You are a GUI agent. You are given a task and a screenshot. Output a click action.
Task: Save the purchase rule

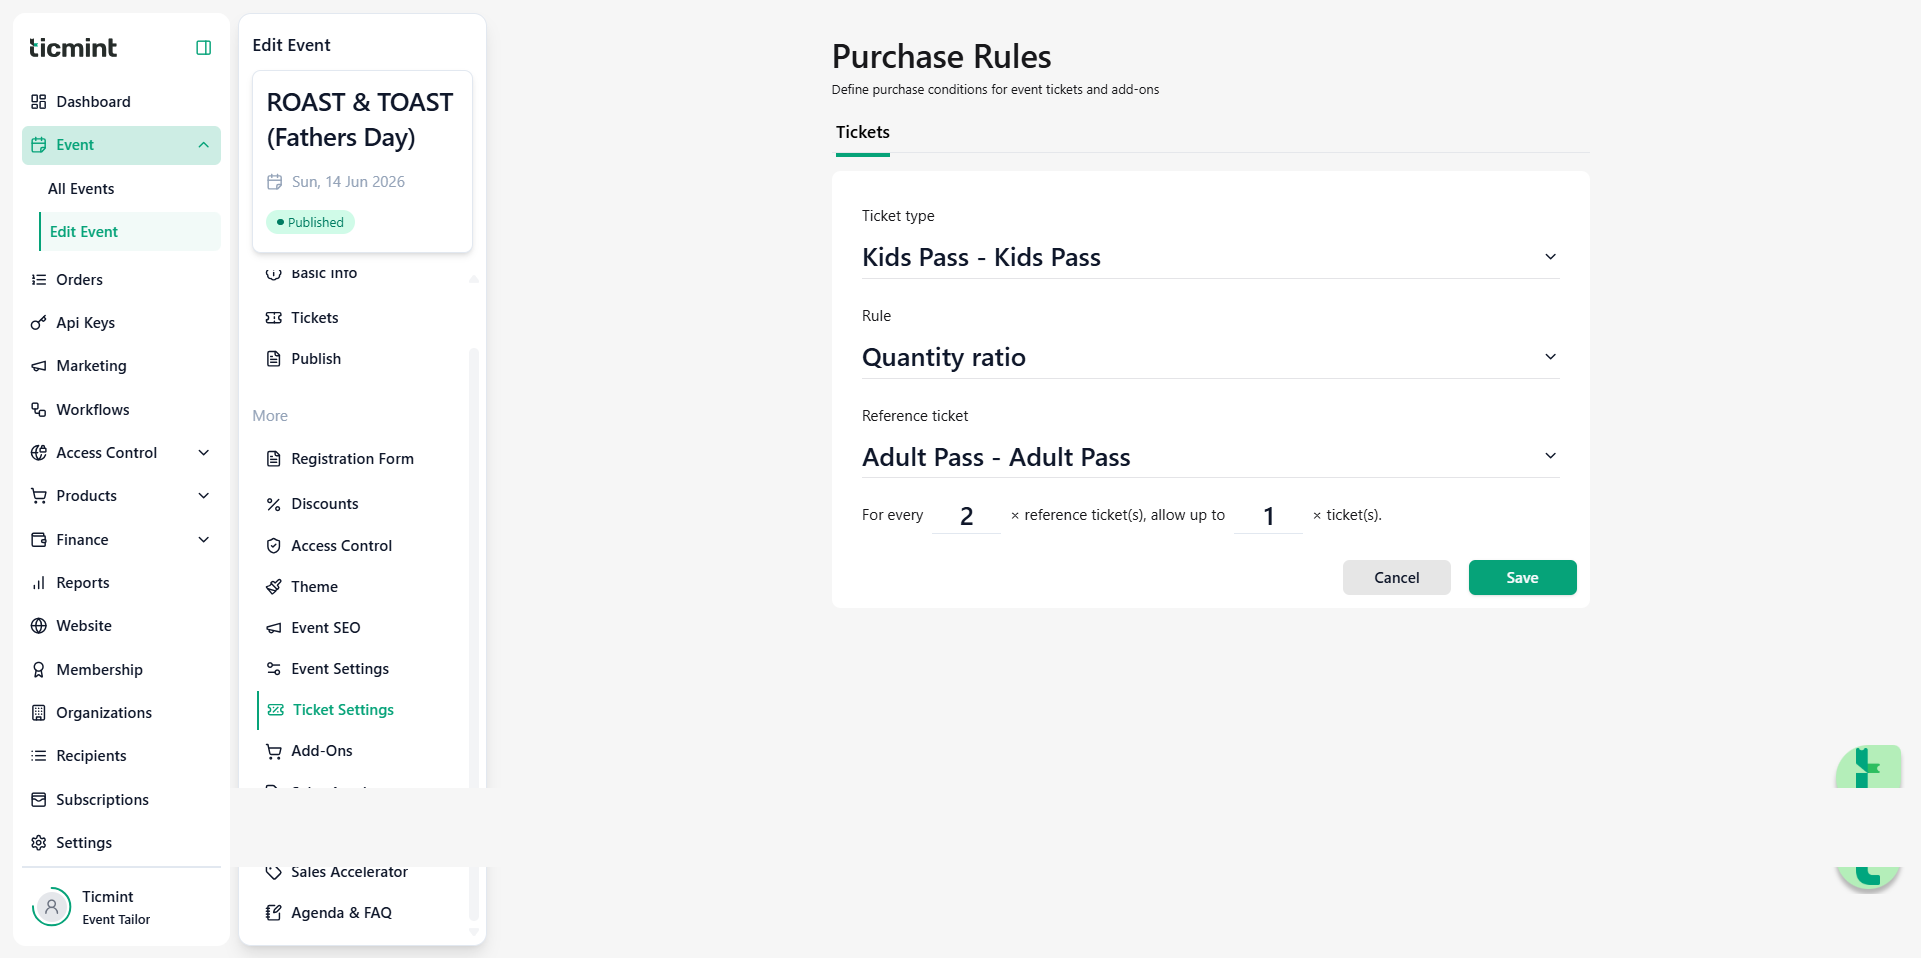click(1522, 578)
